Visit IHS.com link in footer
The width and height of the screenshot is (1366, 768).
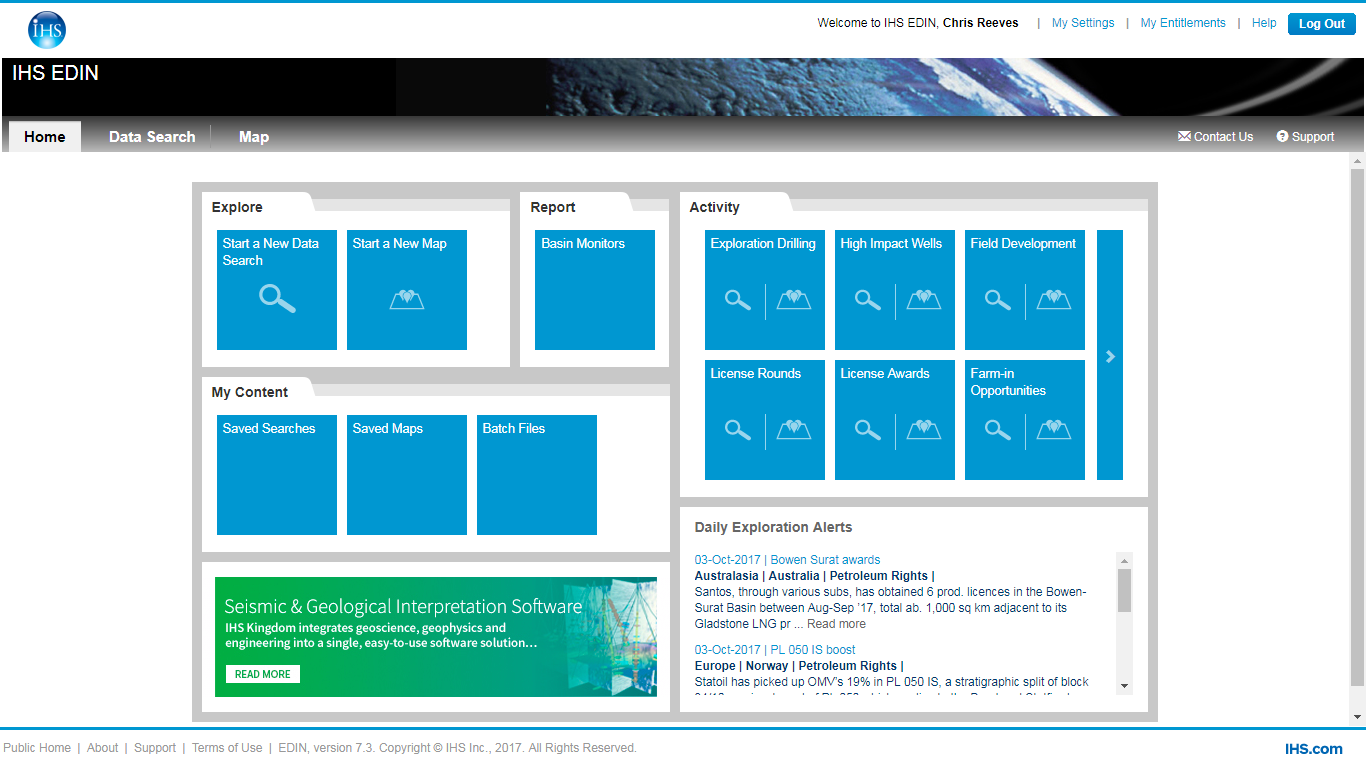1314,749
